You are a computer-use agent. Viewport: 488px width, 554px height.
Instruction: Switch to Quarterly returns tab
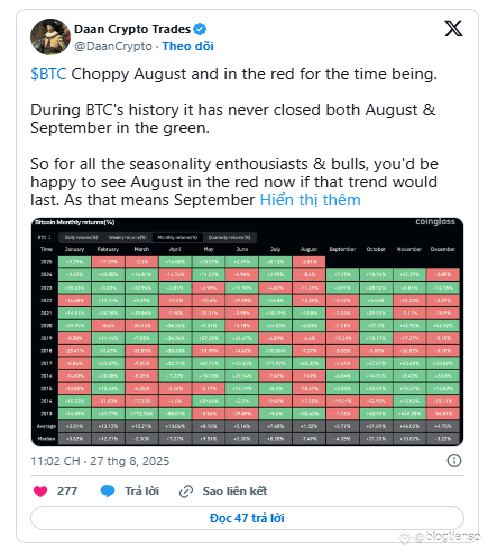229,237
